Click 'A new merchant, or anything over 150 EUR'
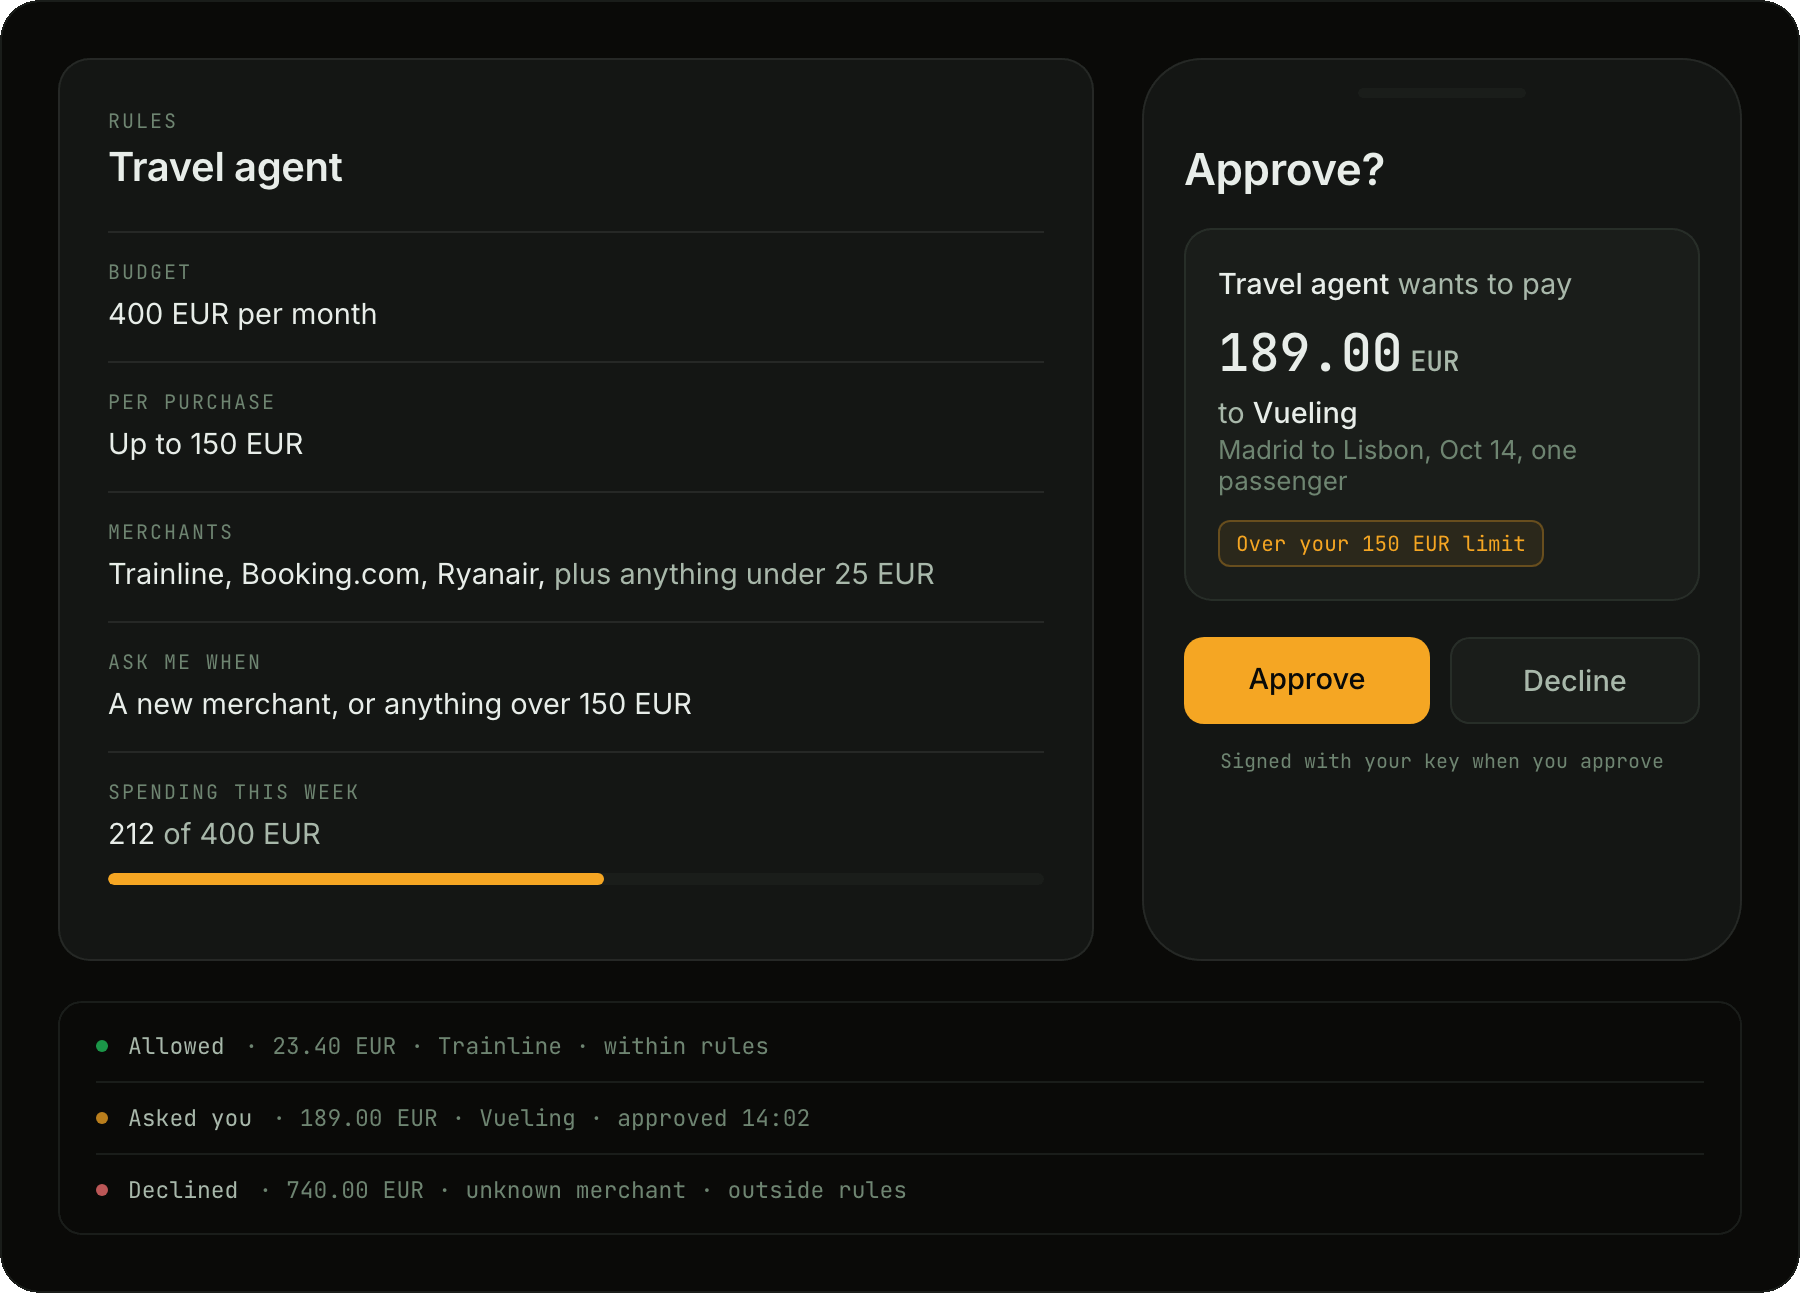 [400, 704]
